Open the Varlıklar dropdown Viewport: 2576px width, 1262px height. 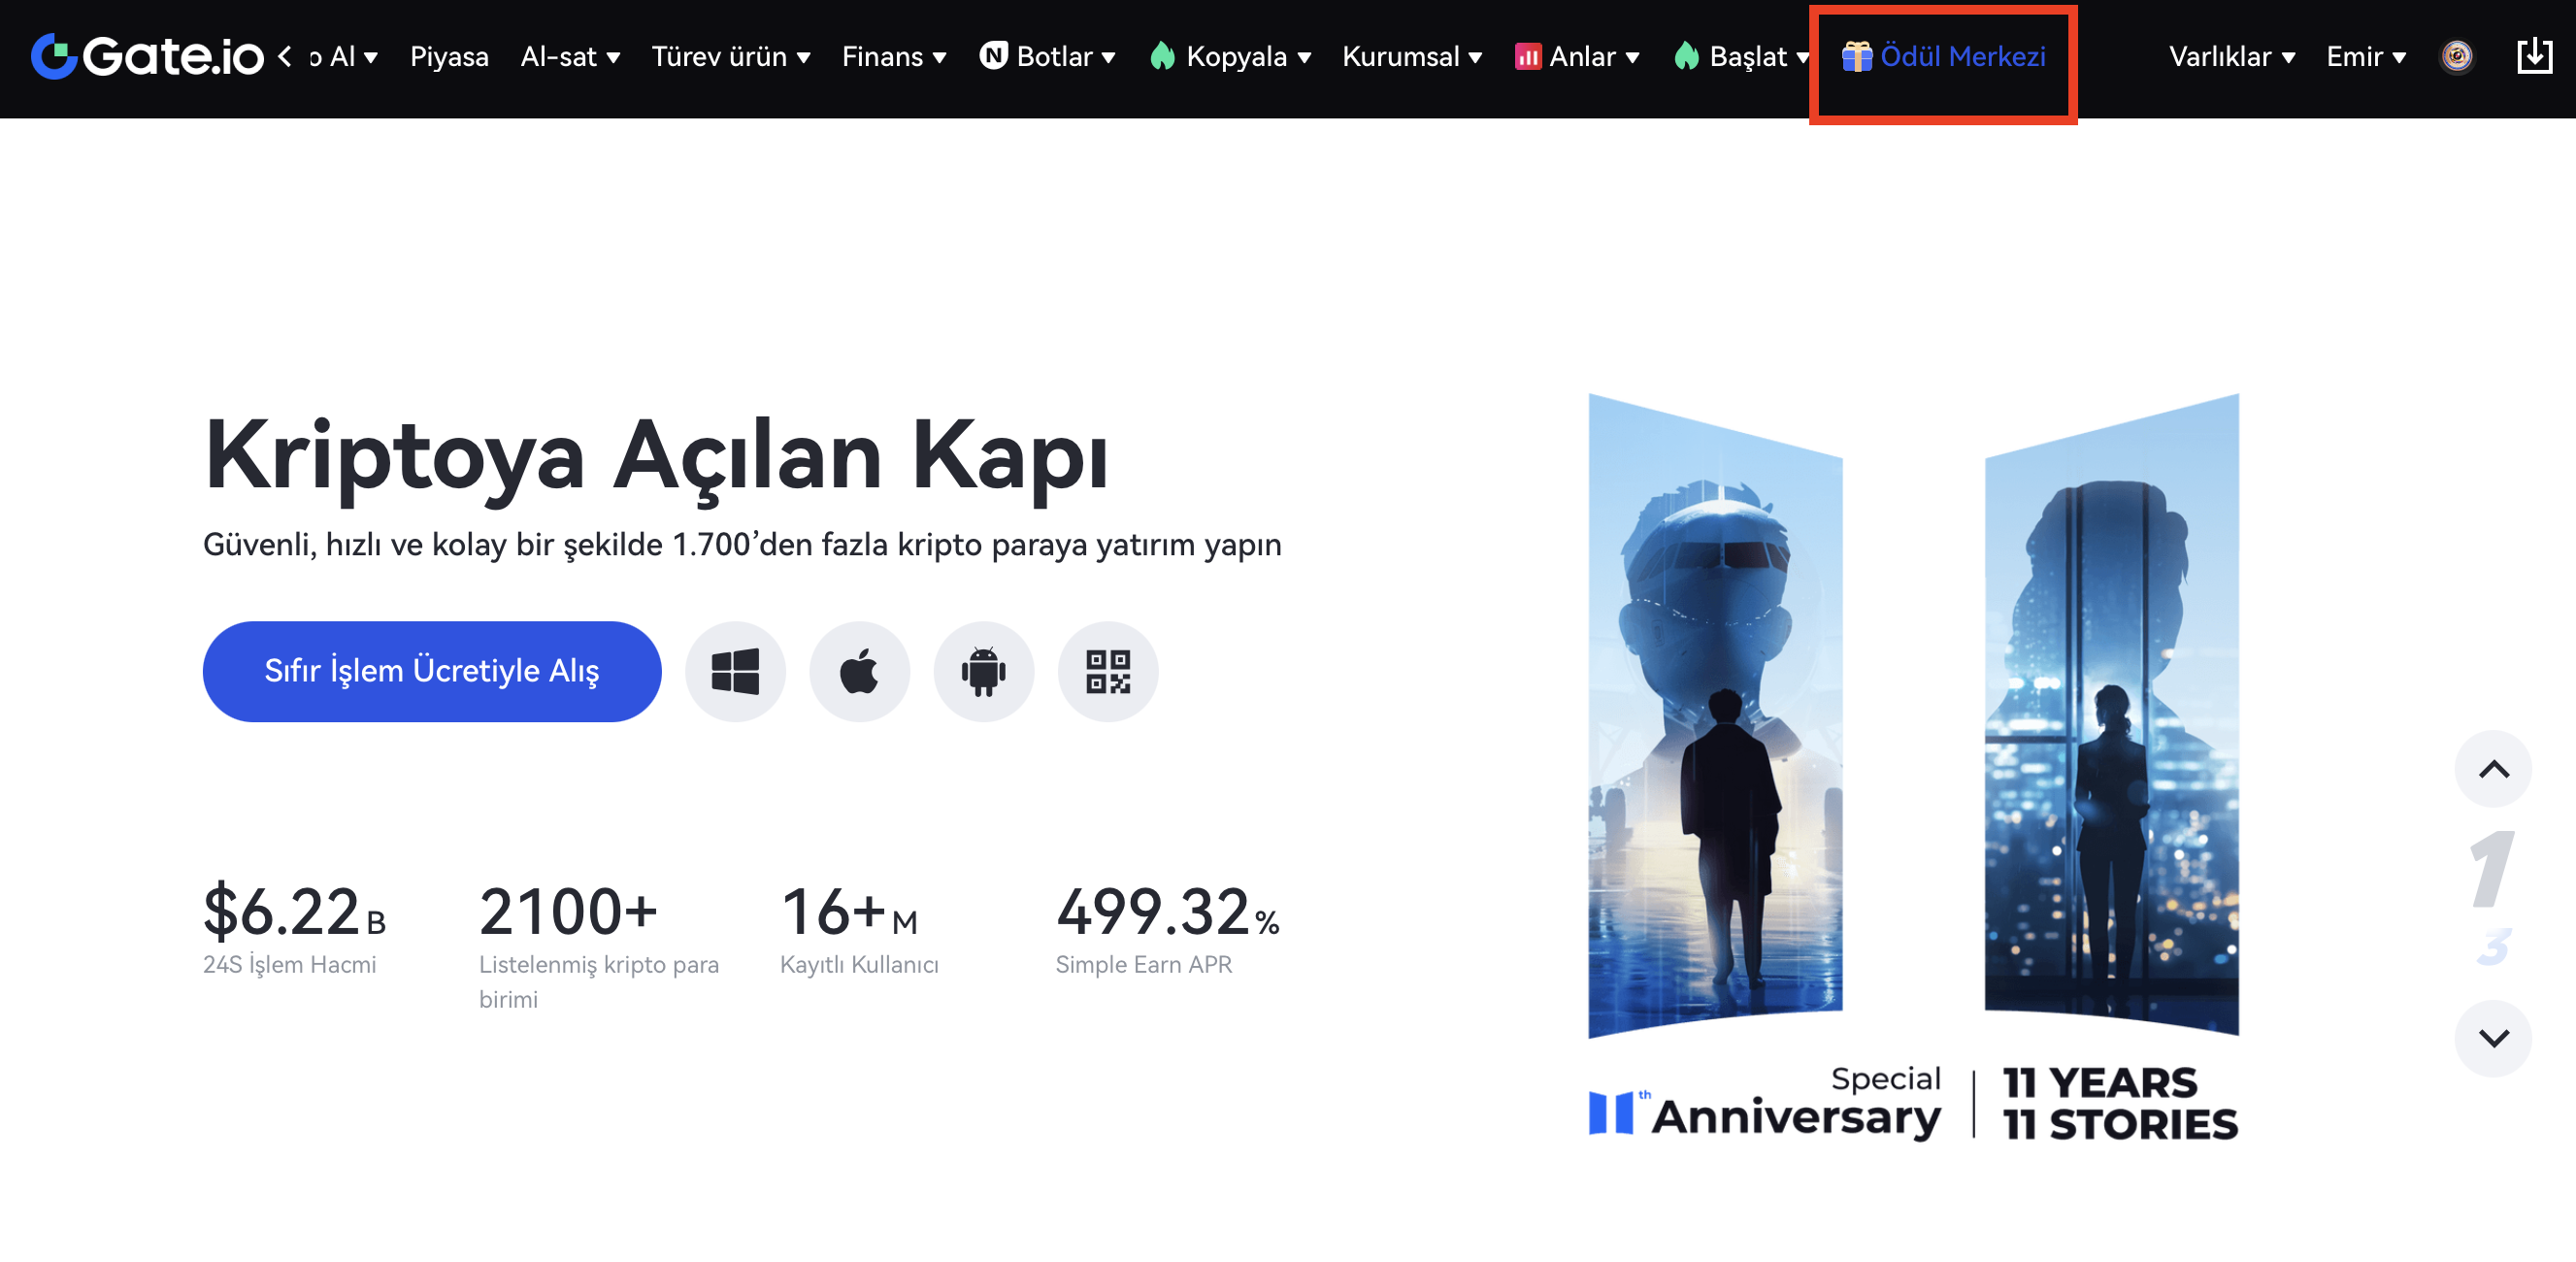tap(2231, 56)
